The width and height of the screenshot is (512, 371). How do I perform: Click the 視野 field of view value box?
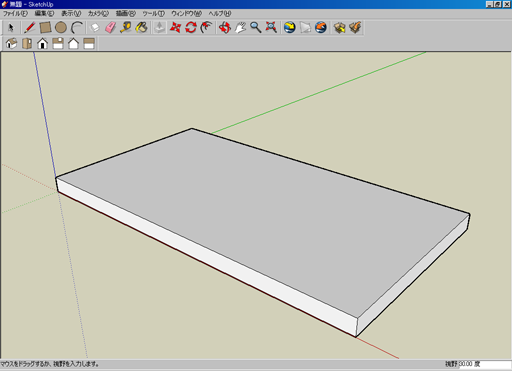pos(485,364)
